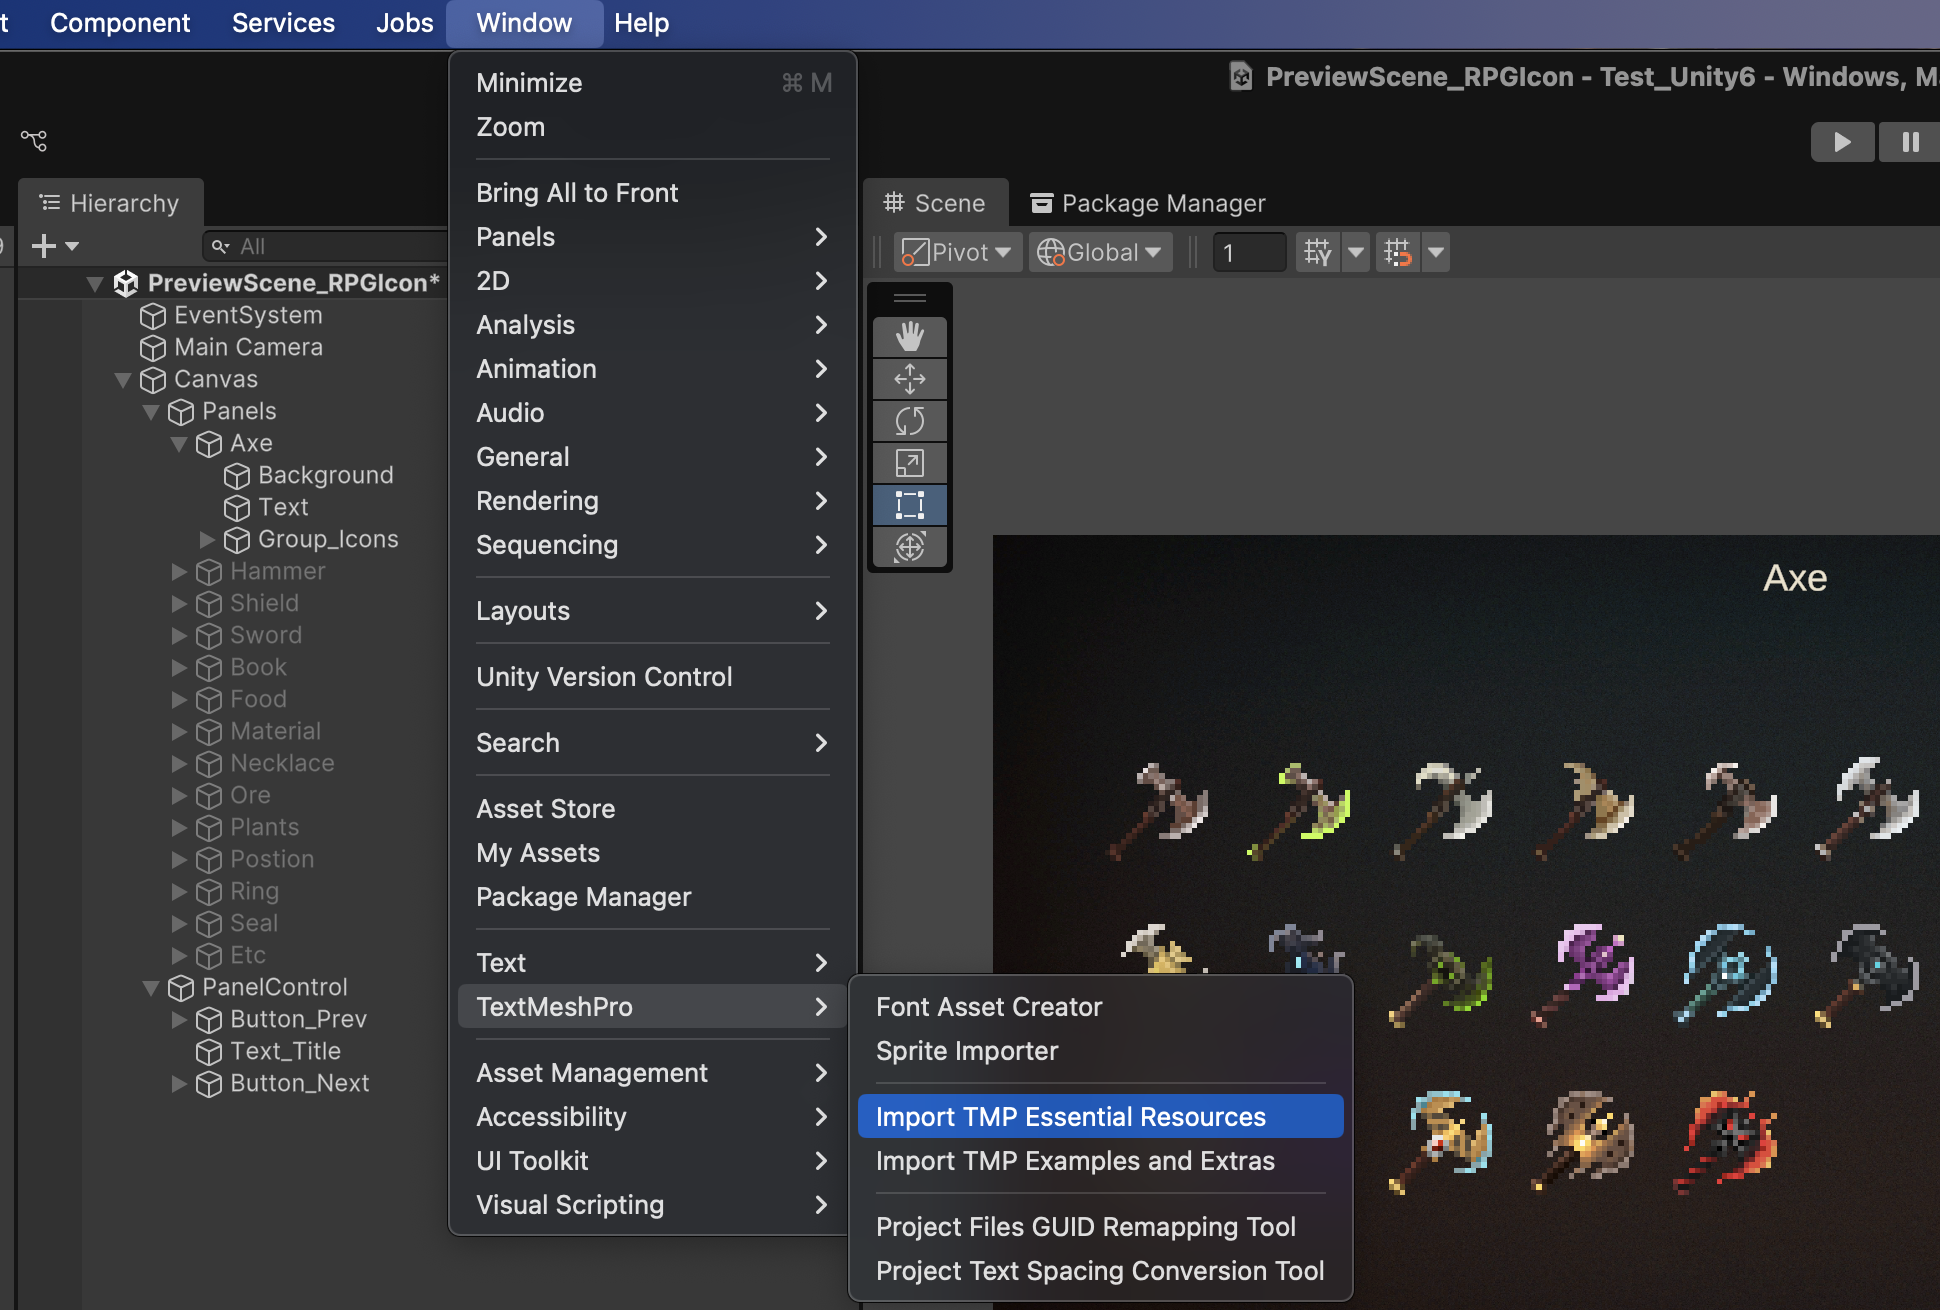Click the Play button
Image resolution: width=1940 pixels, height=1310 pixels.
click(x=1842, y=142)
